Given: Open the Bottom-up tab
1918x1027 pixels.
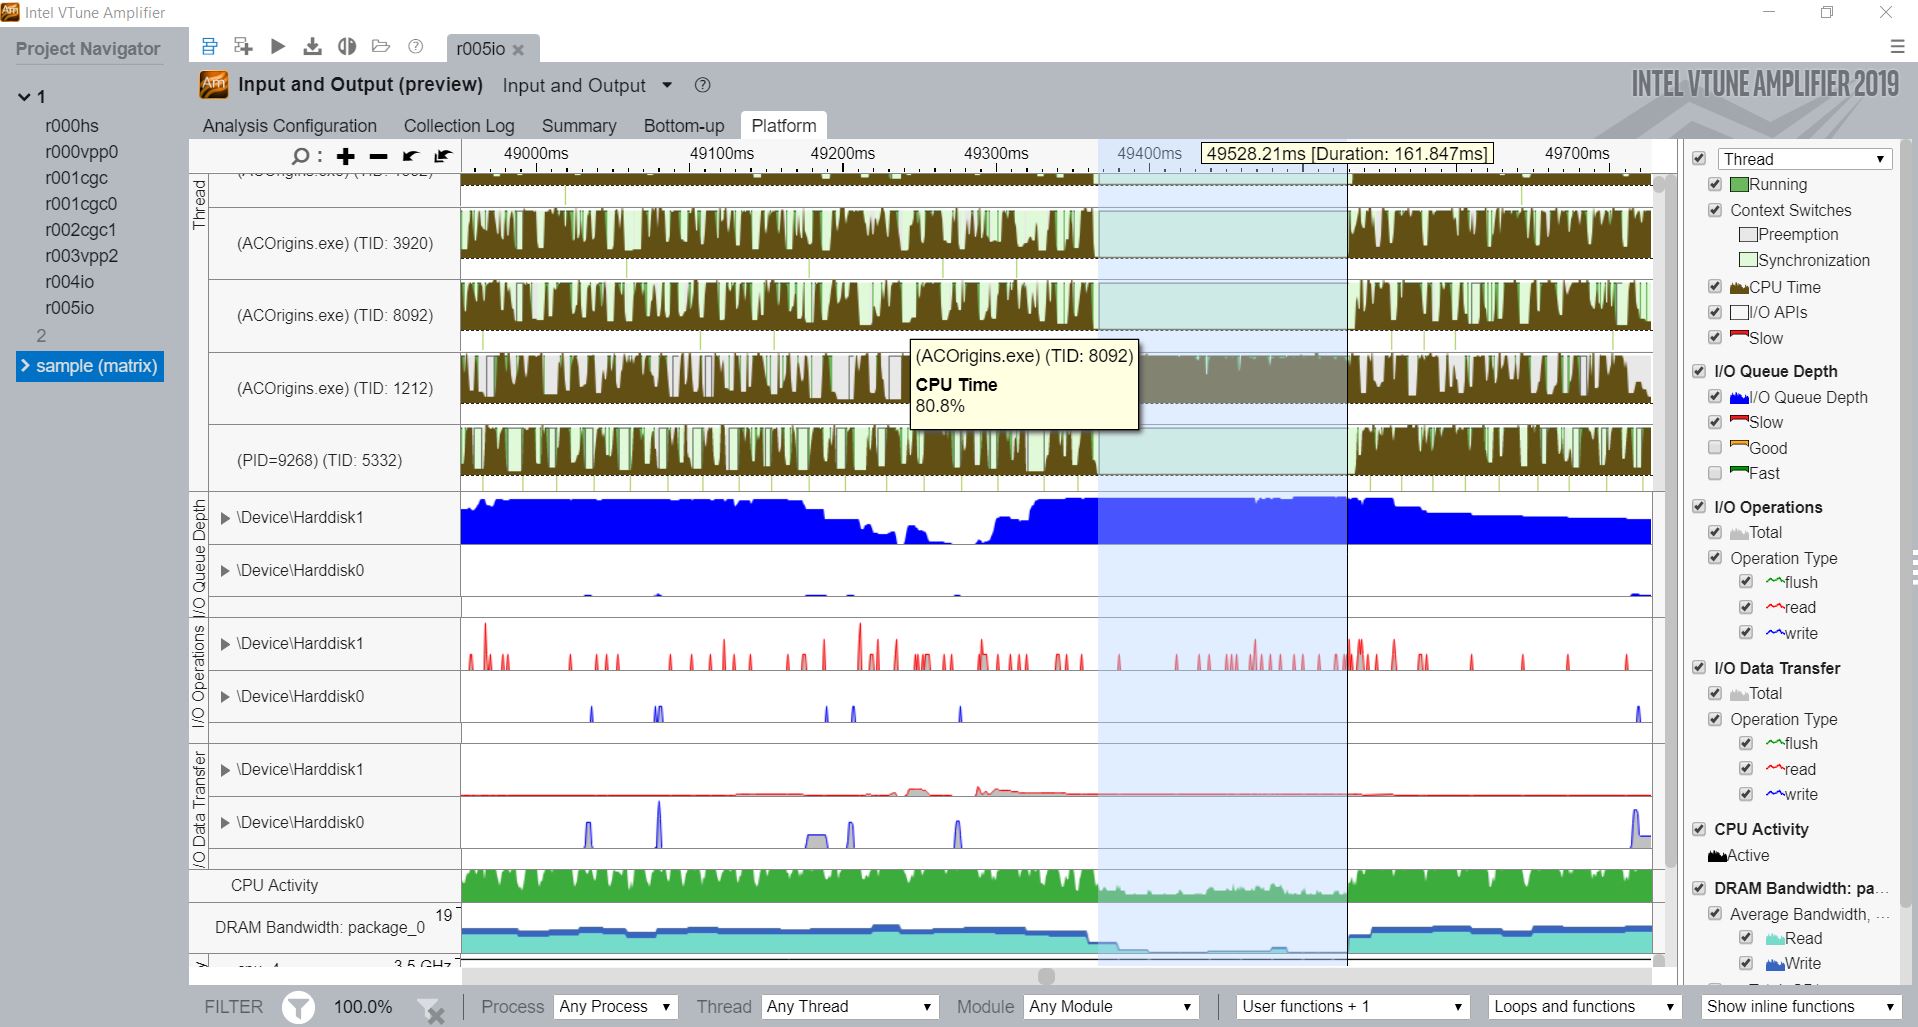Looking at the screenshot, I should tap(683, 126).
